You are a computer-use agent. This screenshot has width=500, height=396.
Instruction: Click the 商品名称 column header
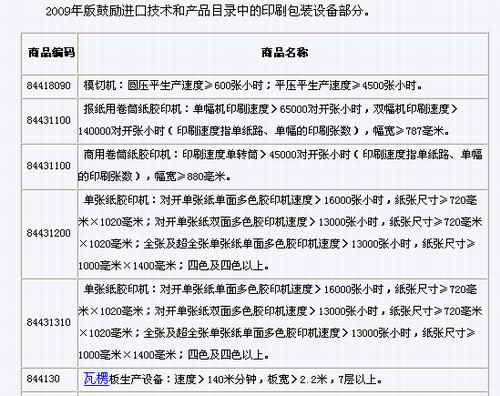click(x=284, y=53)
